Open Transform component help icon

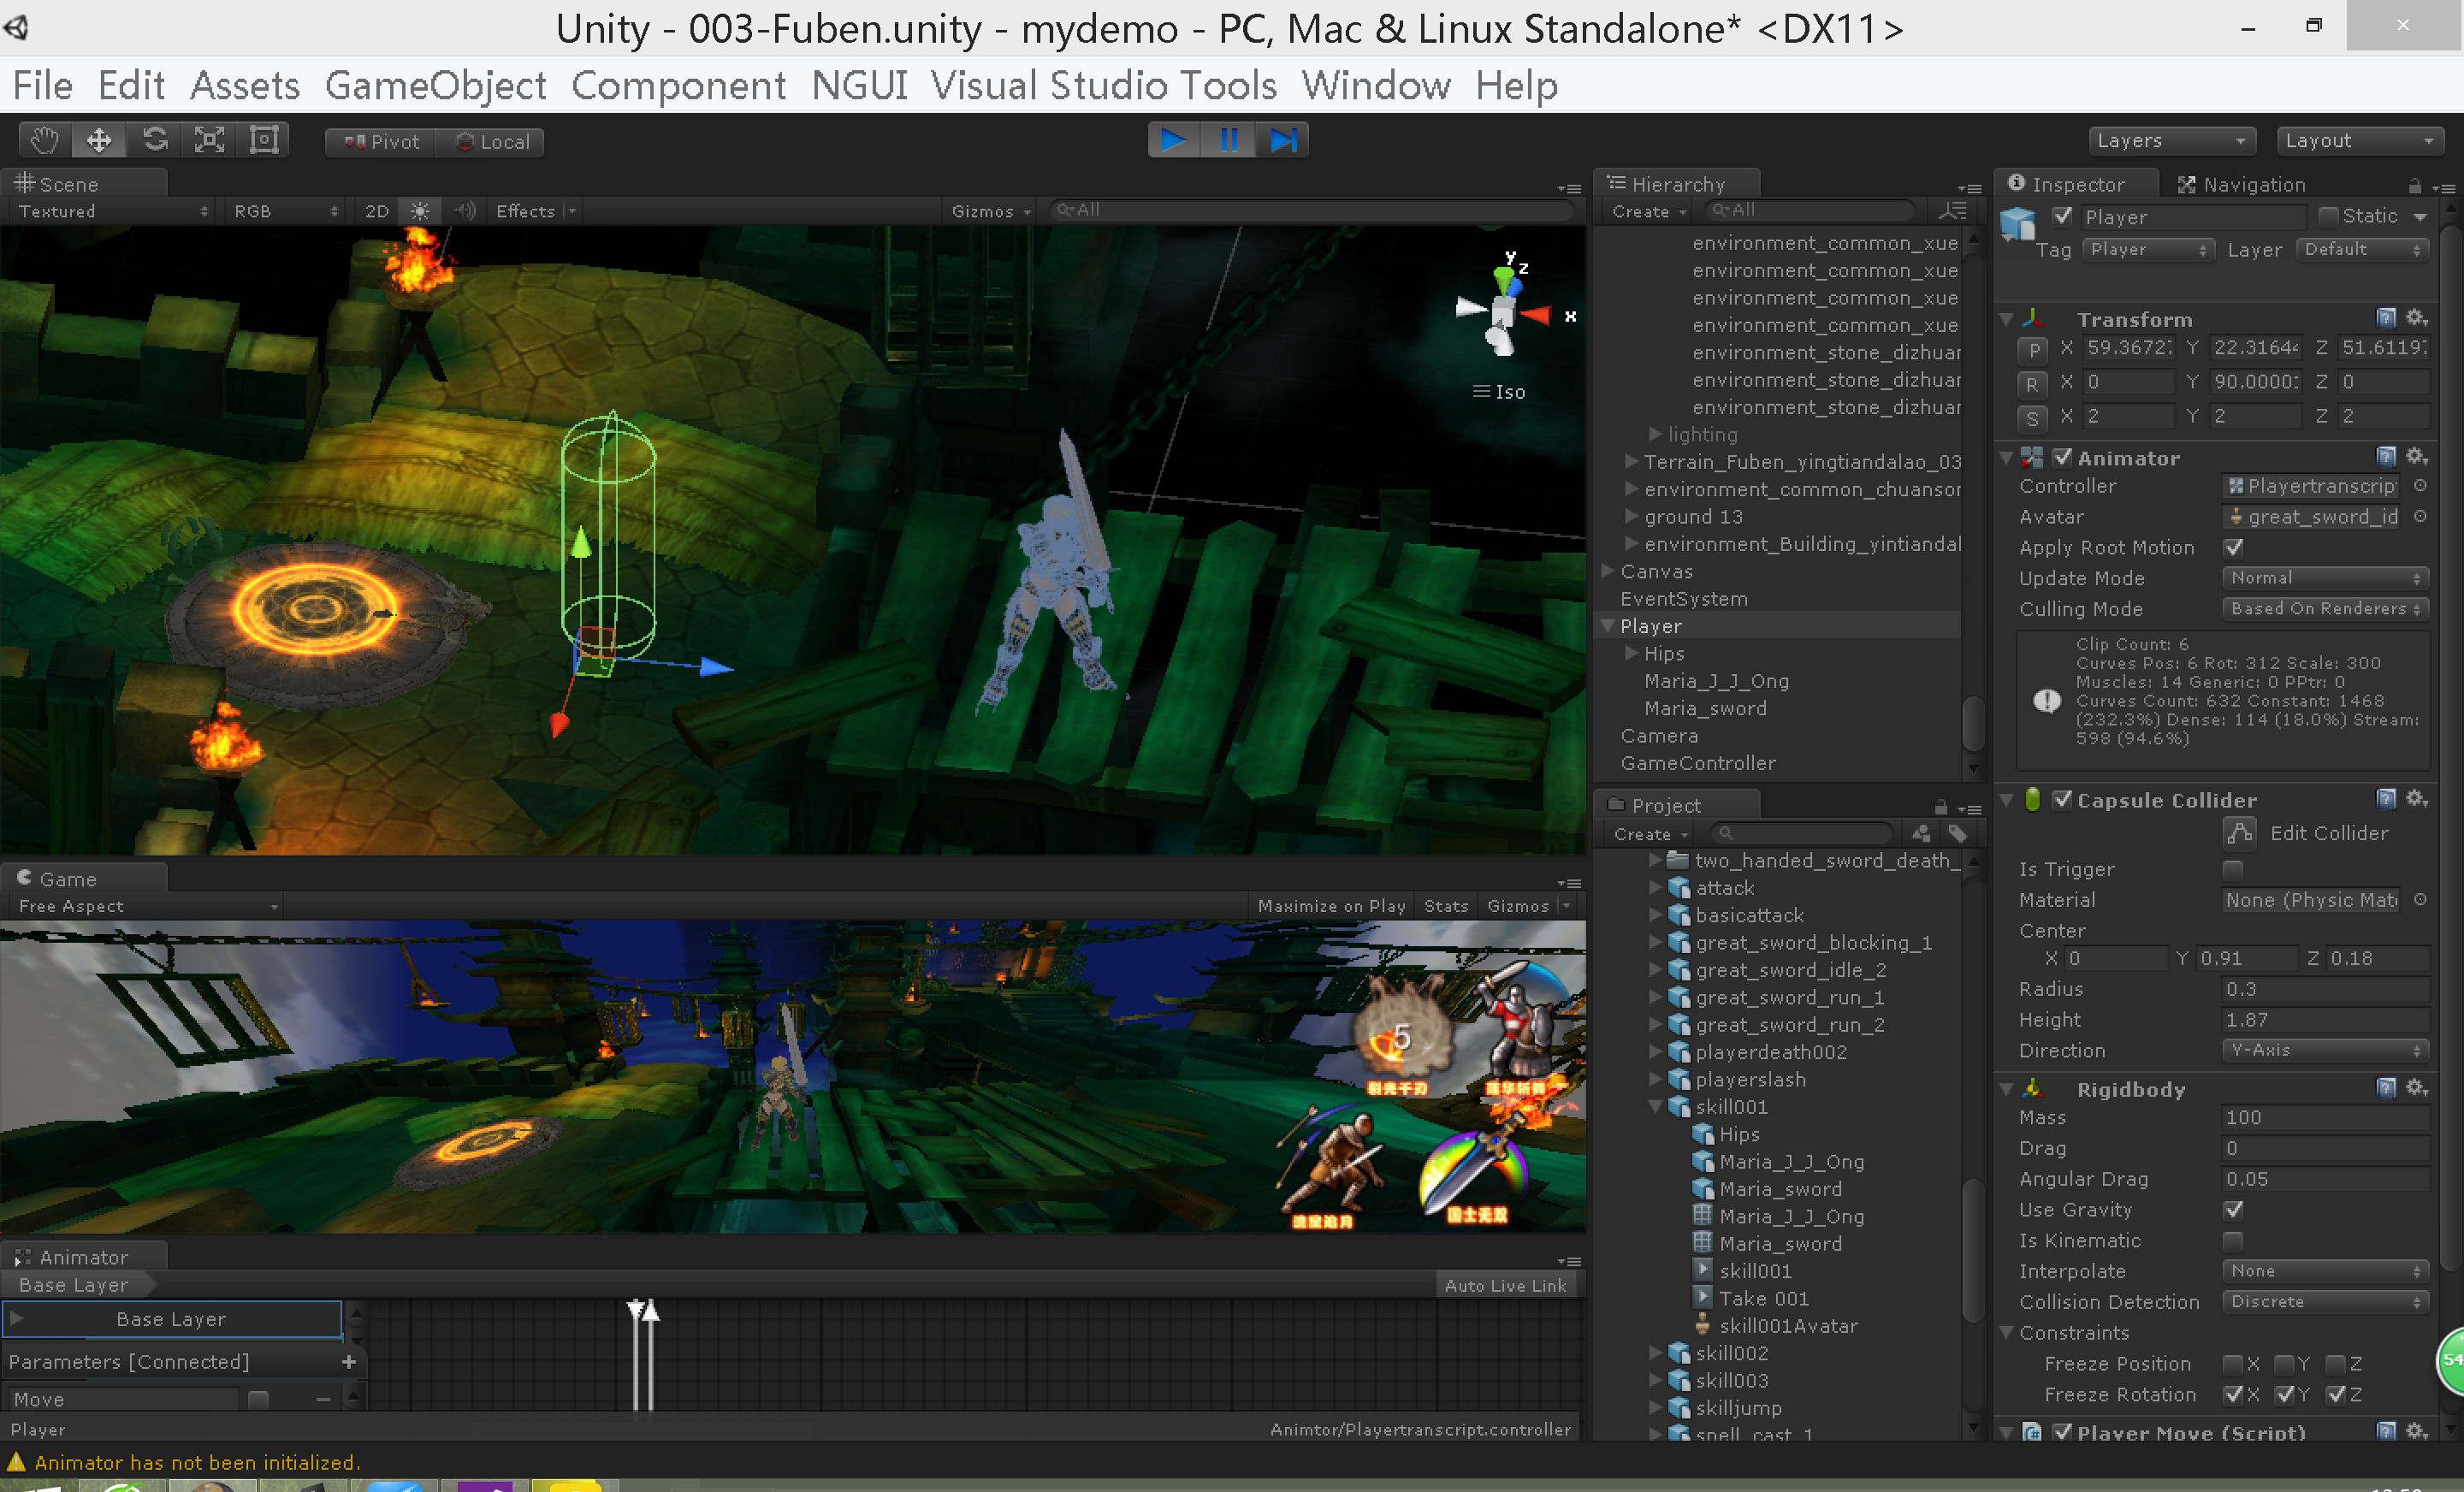coord(2386,318)
